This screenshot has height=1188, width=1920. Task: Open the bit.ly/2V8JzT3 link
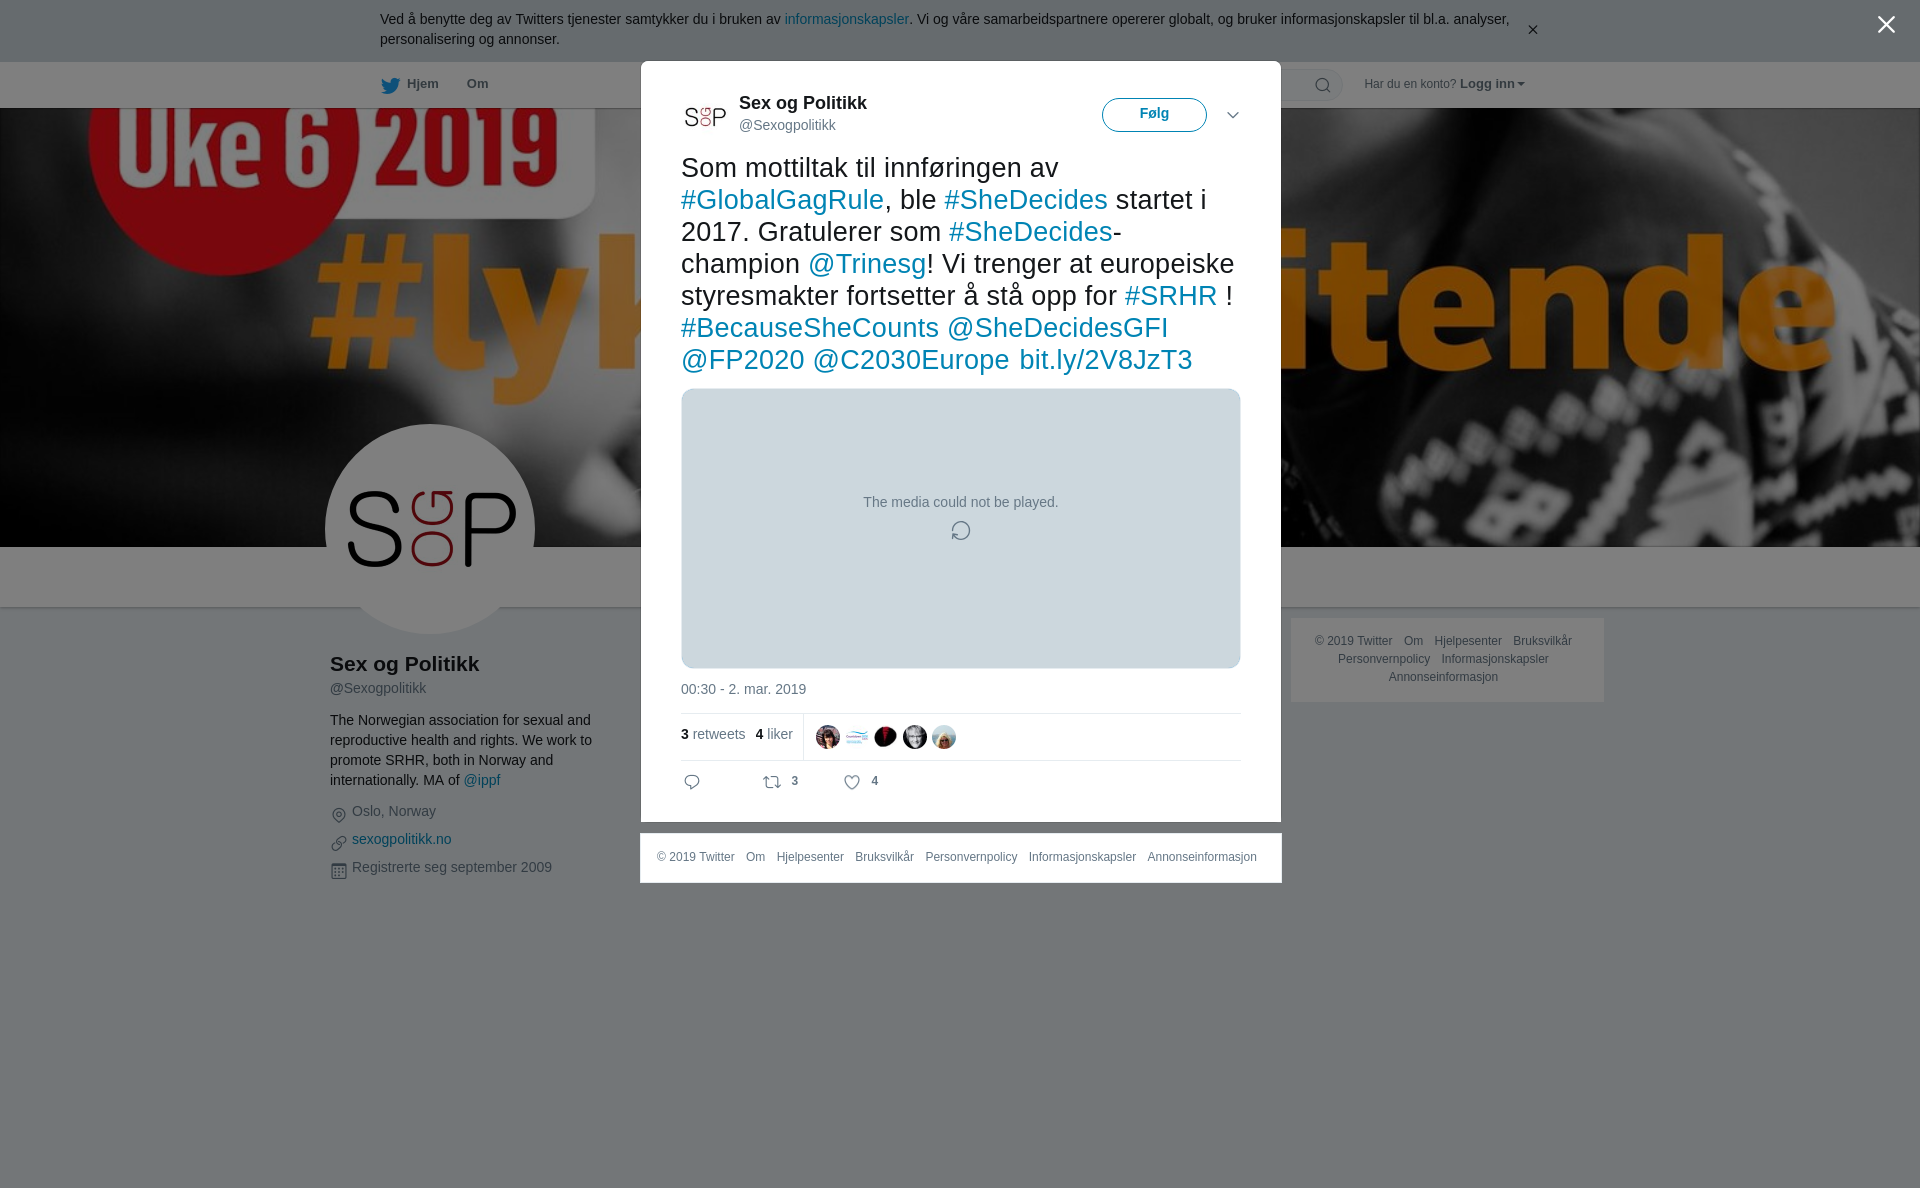tap(1106, 360)
